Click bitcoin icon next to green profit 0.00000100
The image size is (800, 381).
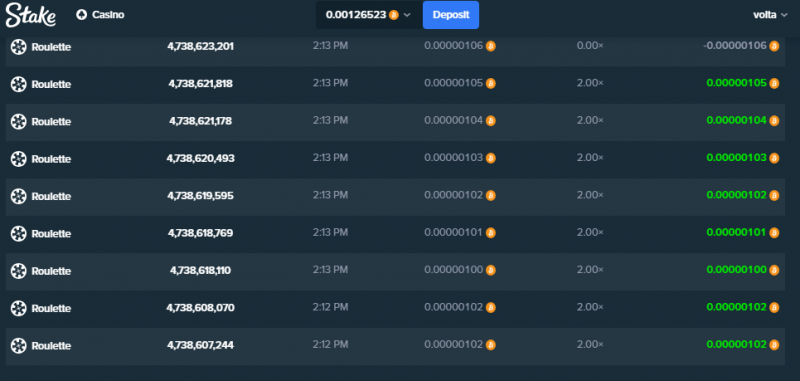click(x=774, y=270)
